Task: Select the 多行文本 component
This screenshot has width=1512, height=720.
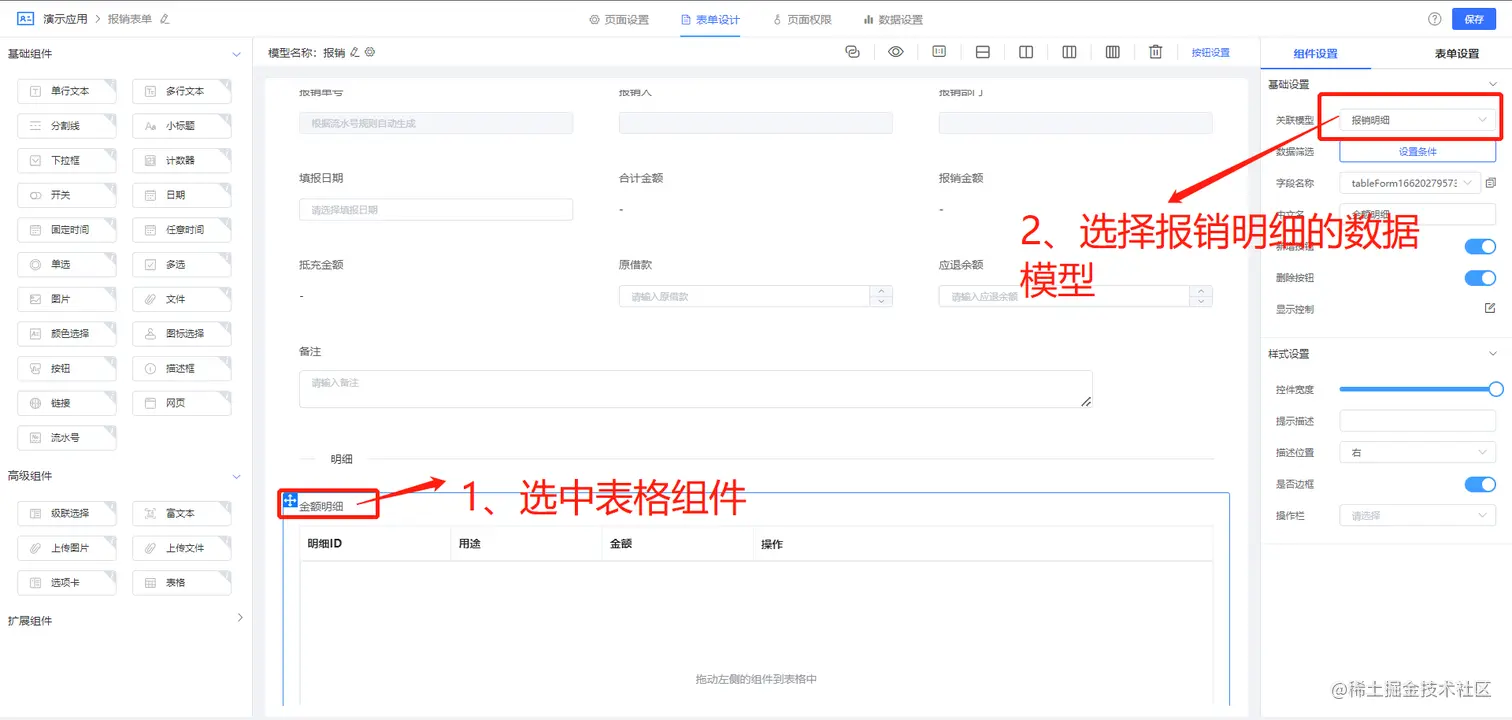Action: point(182,91)
